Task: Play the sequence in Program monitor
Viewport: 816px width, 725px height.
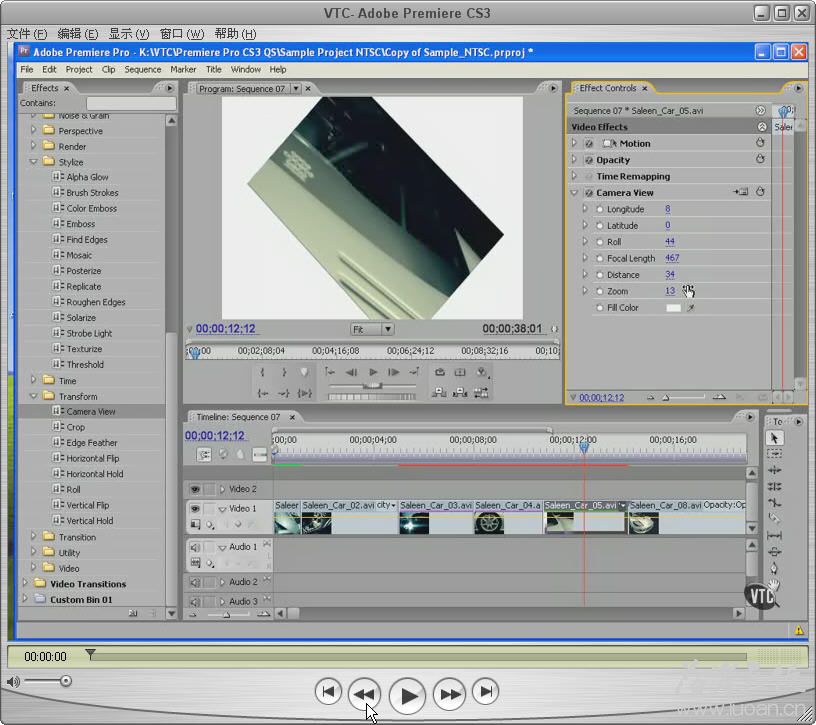Action: 373,372
